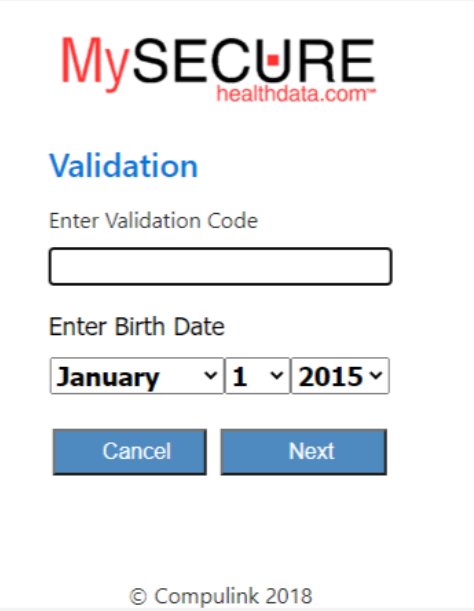This screenshot has height=611, width=474.
Task: Click the Cancel button
Action: coord(129,452)
